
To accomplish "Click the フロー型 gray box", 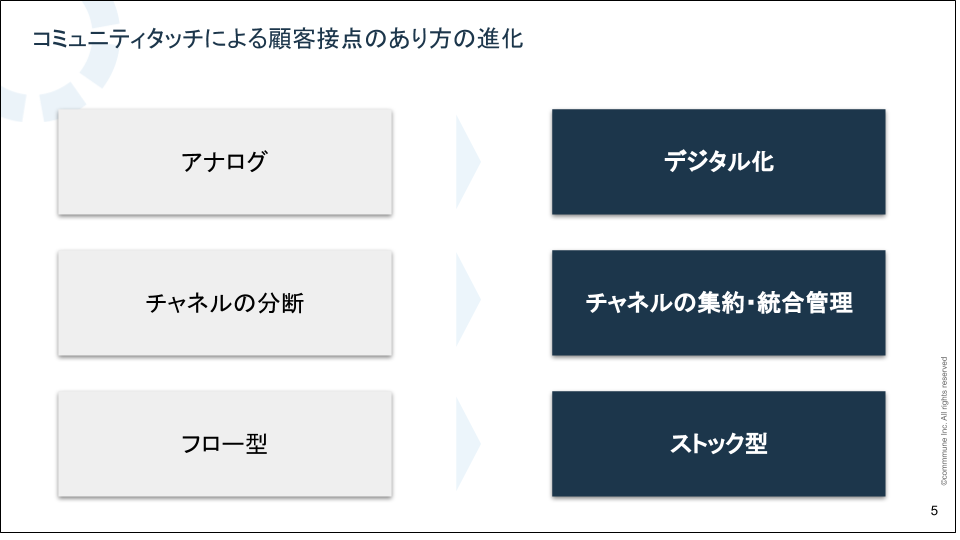I will pyautogui.click(x=225, y=444).
